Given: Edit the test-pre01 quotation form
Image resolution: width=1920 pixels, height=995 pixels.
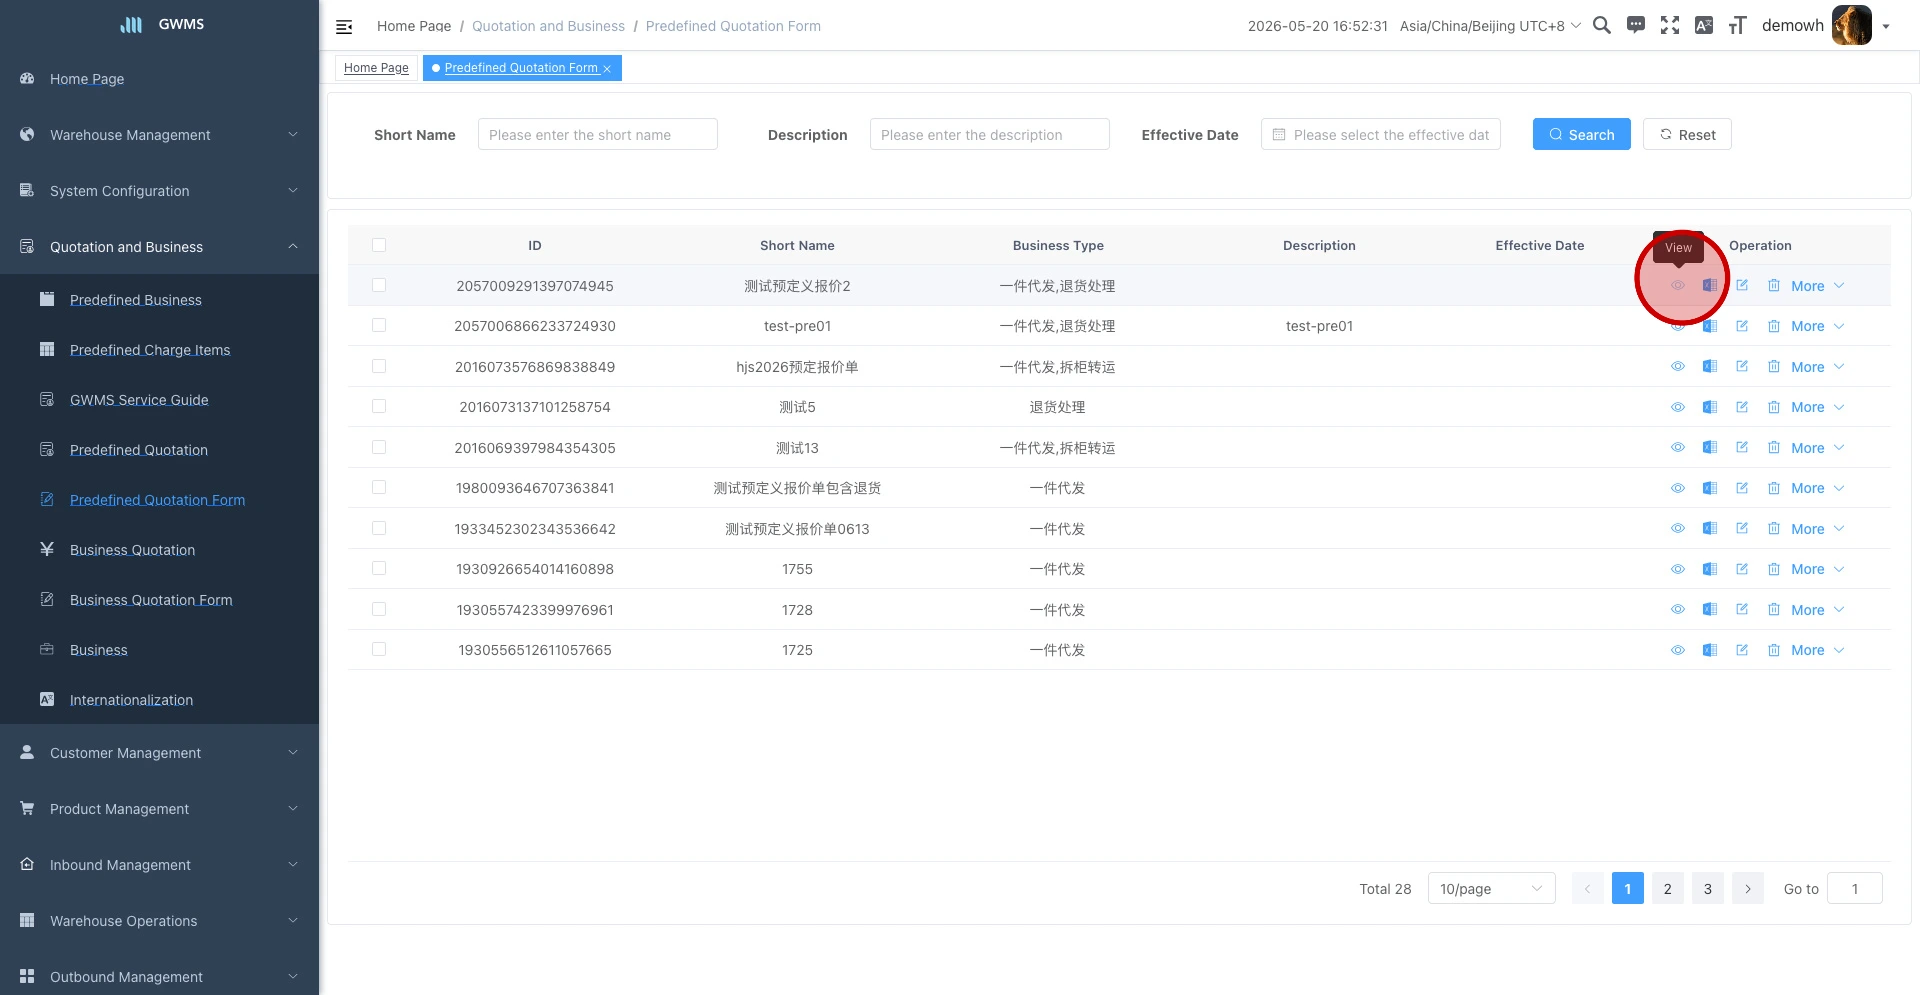Looking at the screenshot, I should click(1742, 326).
